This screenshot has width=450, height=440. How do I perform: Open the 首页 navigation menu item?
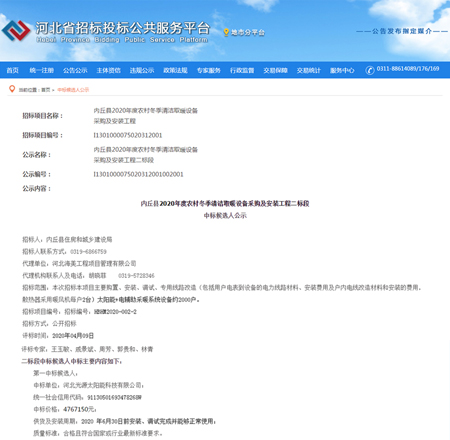click(12, 70)
